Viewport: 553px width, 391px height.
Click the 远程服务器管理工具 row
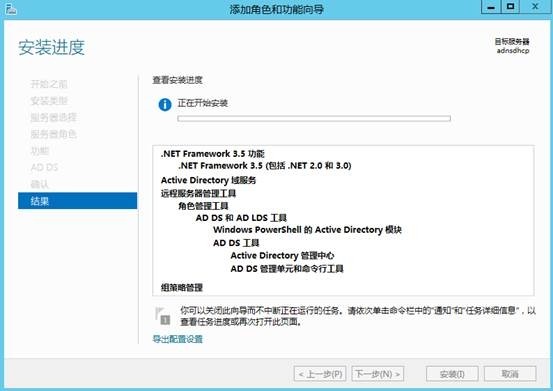click(x=198, y=193)
